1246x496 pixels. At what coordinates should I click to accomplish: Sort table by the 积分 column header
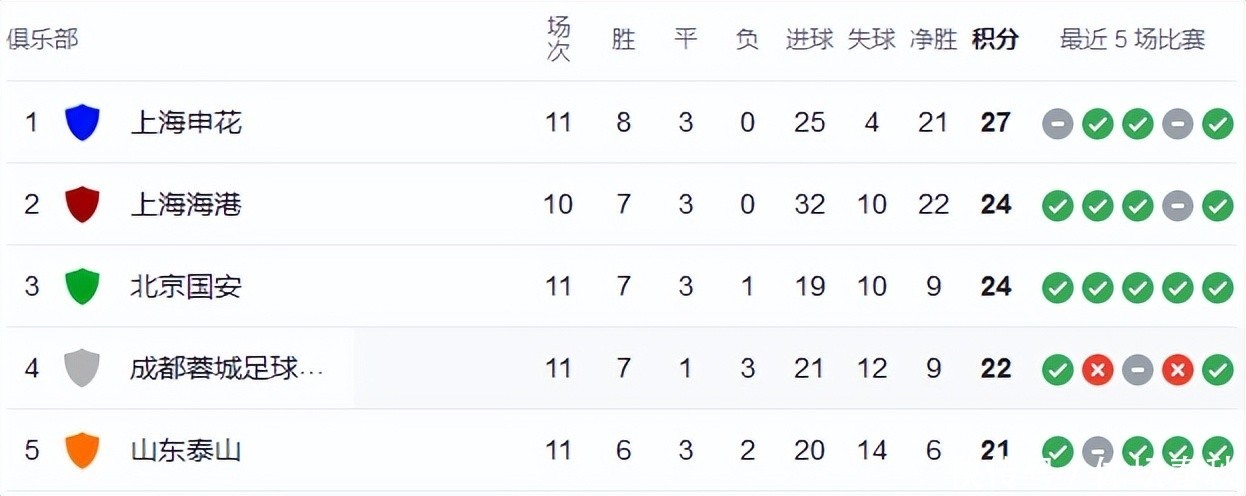(995, 40)
